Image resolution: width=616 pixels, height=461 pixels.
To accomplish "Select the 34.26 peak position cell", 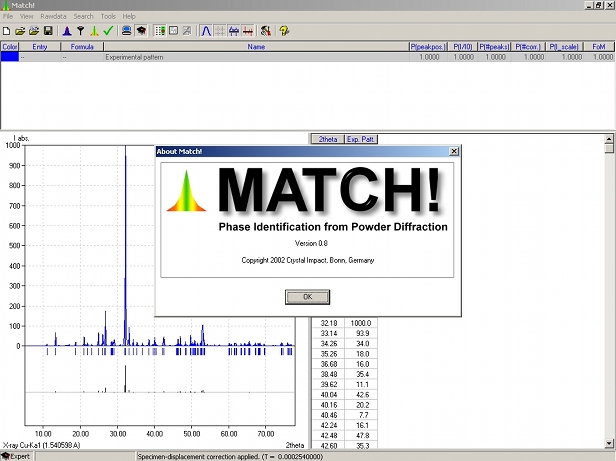I will click(328, 343).
